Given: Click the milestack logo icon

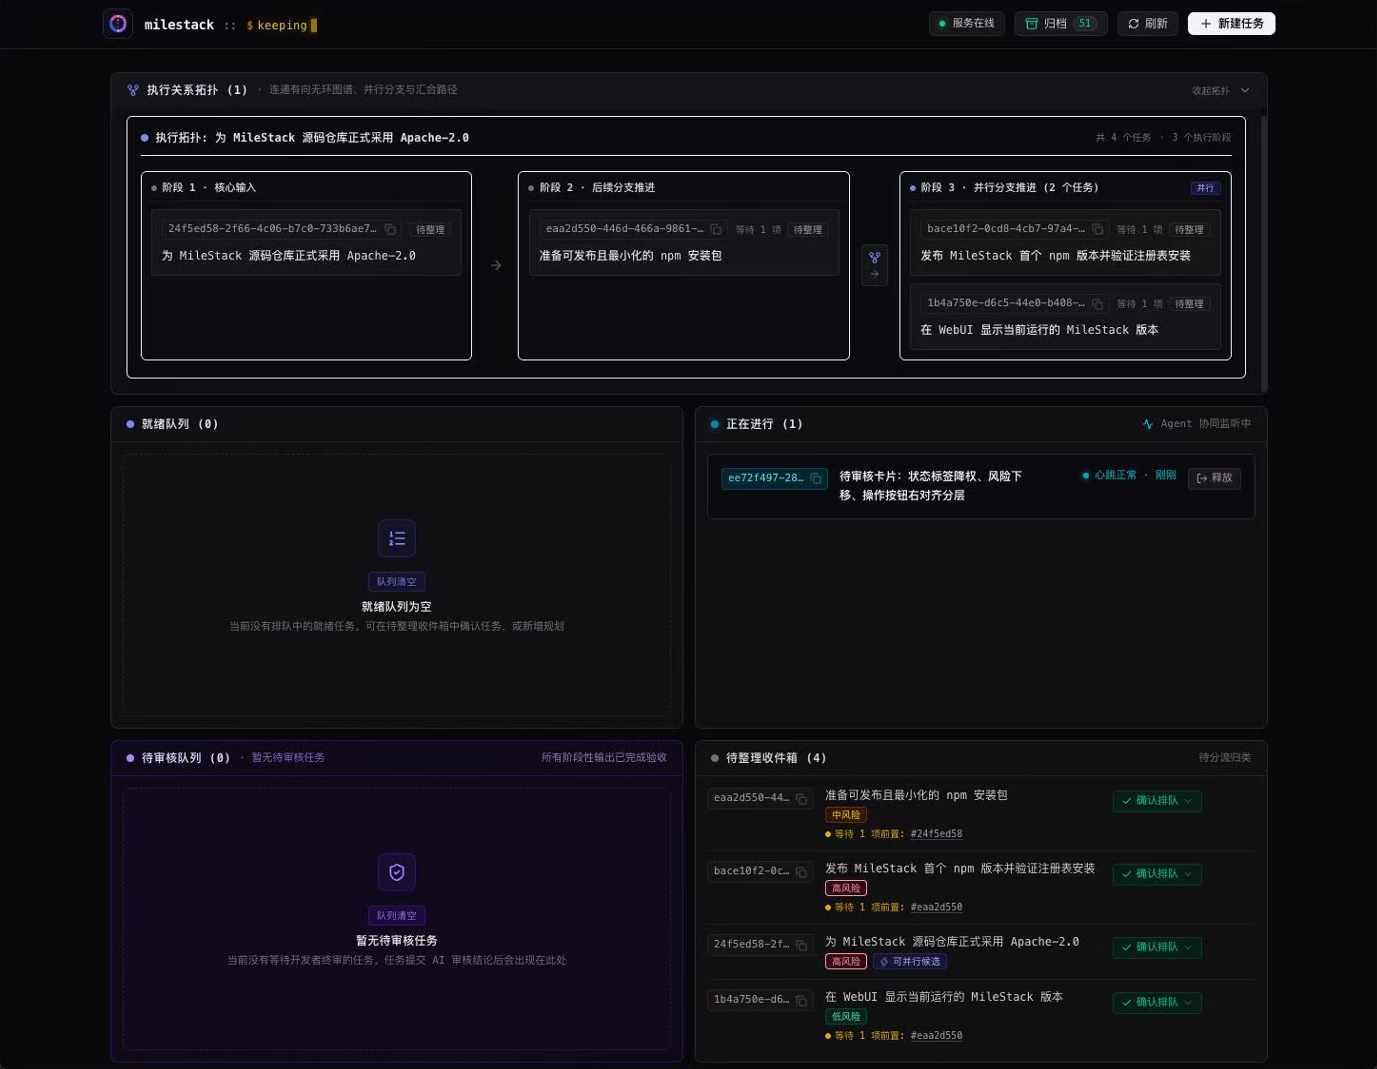Looking at the screenshot, I should click(x=118, y=24).
